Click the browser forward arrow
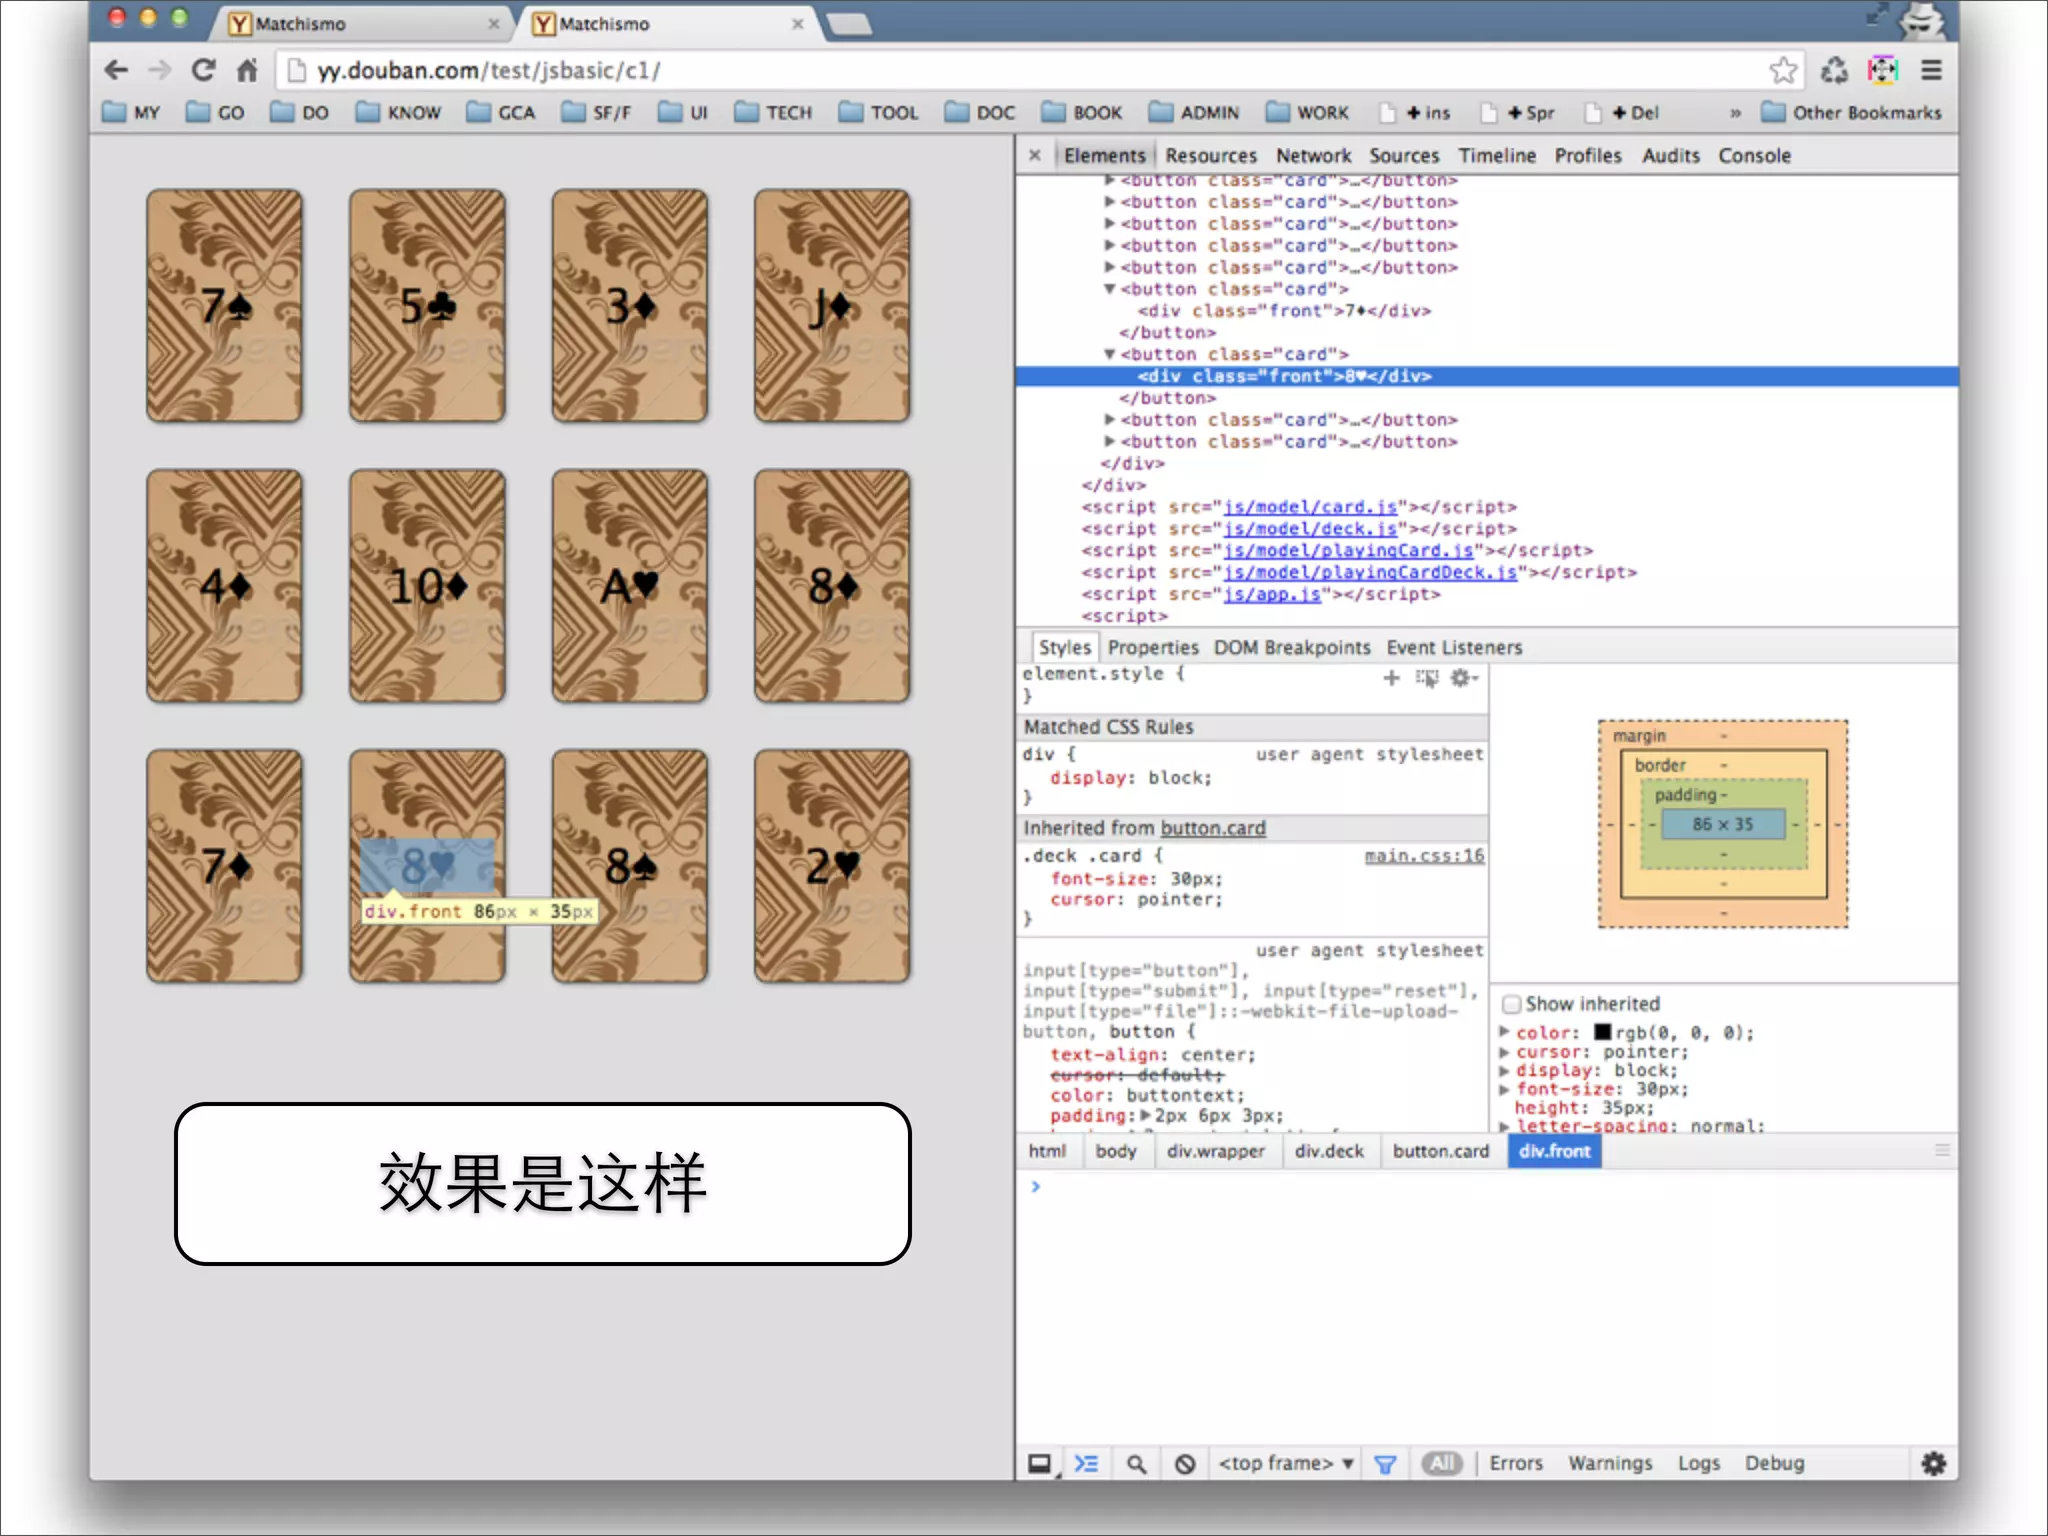Screen dimensions: 2048x1536 [159, 70]
